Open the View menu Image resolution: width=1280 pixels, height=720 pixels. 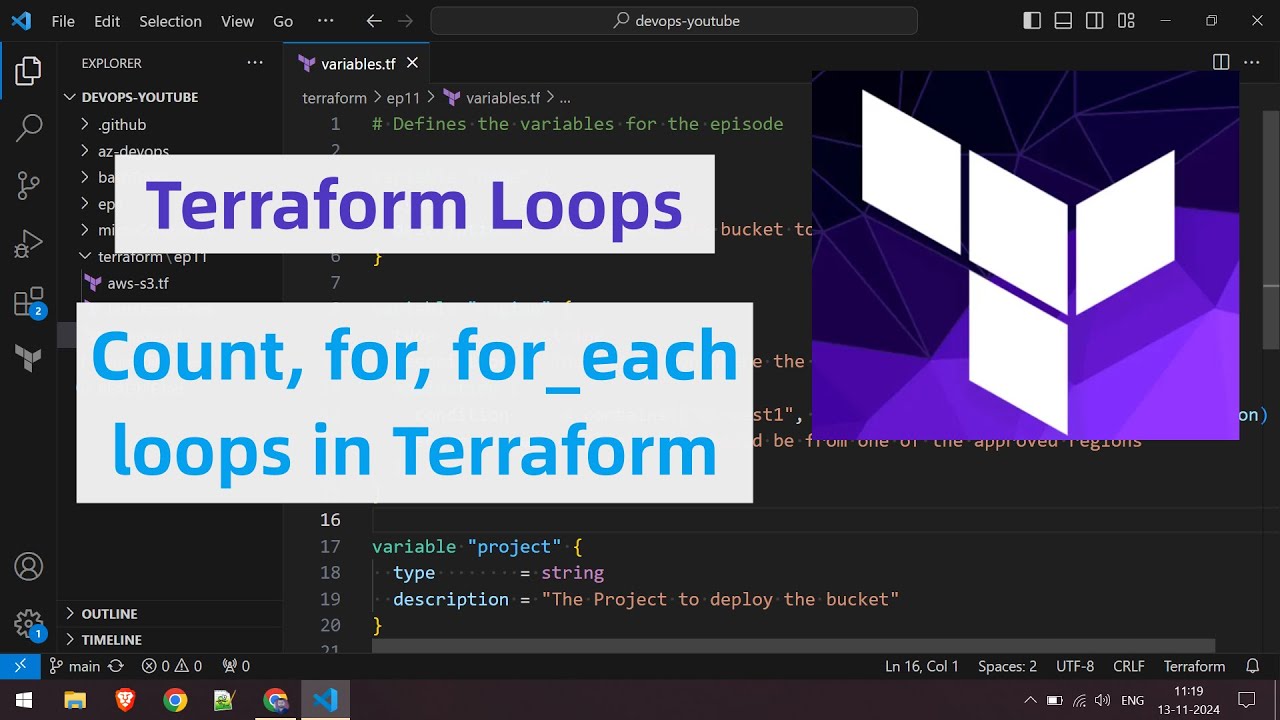click(237, 21)
